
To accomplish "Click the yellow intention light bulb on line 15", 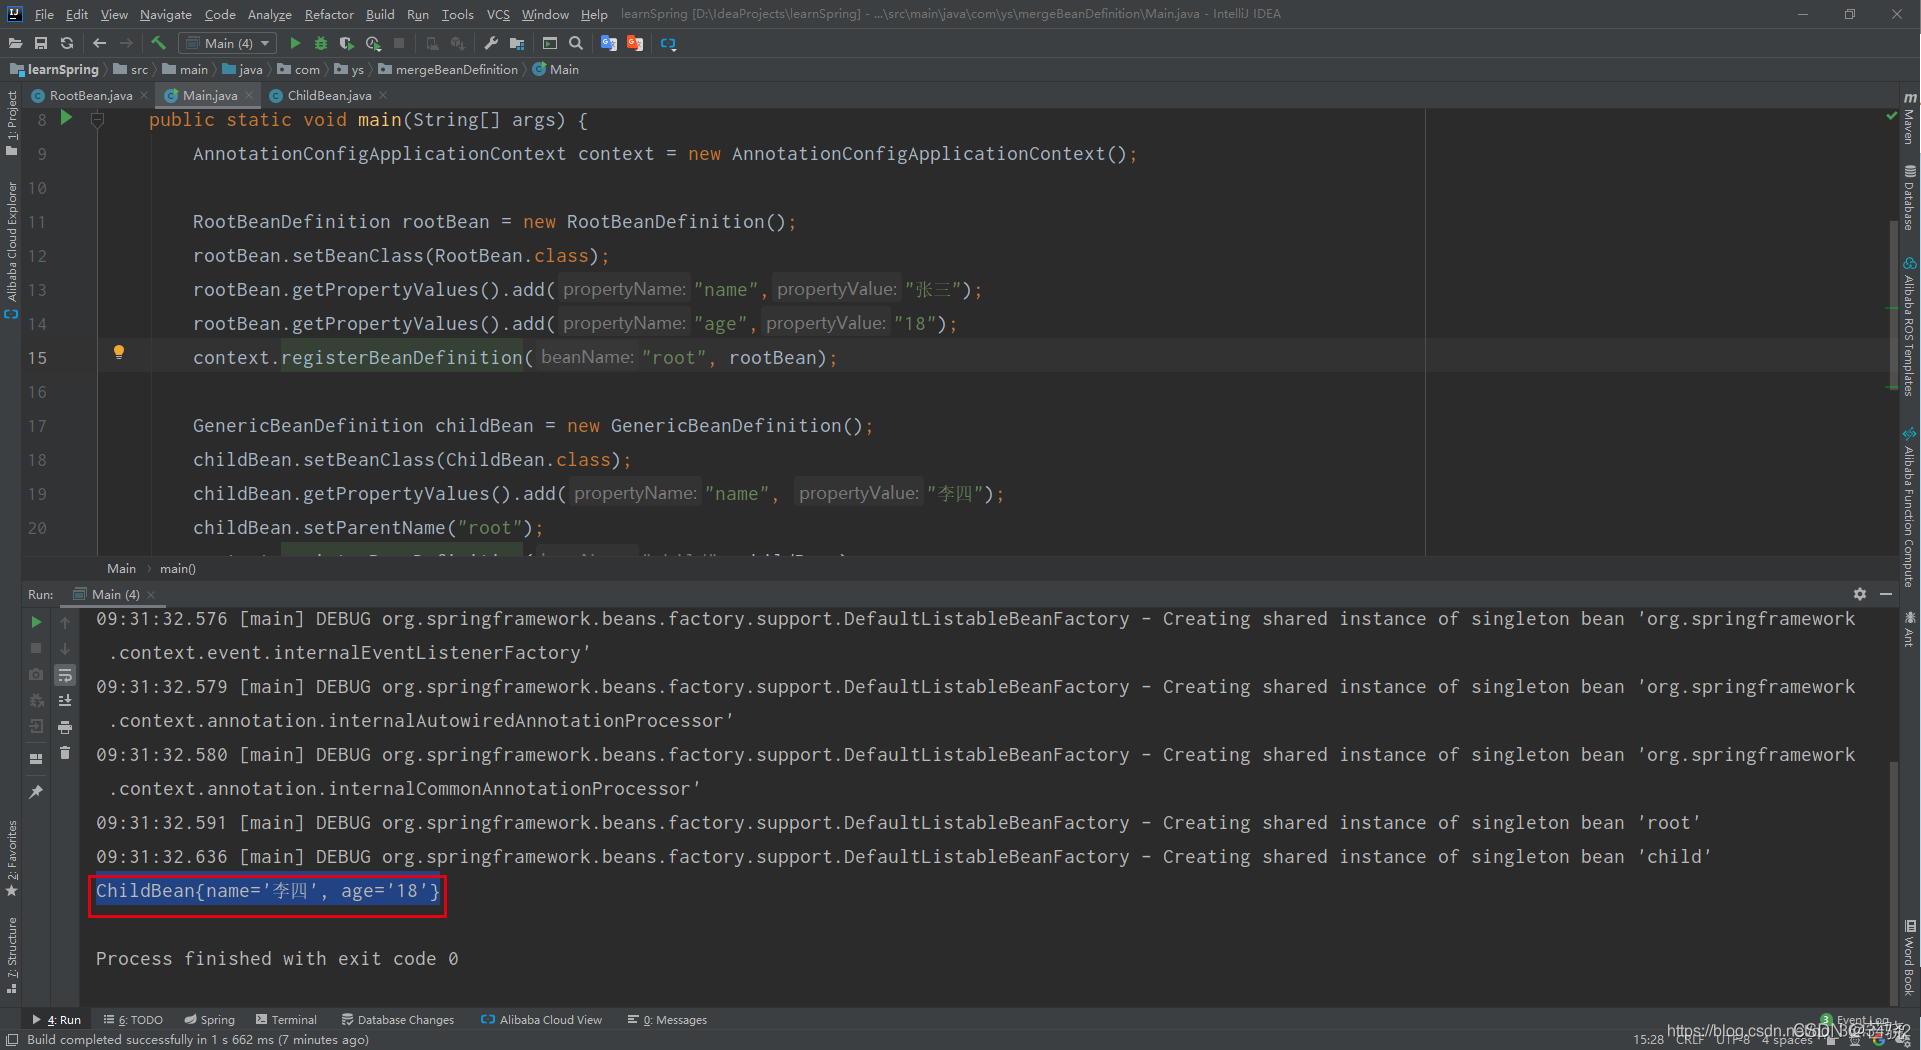I will pos(119,352).
